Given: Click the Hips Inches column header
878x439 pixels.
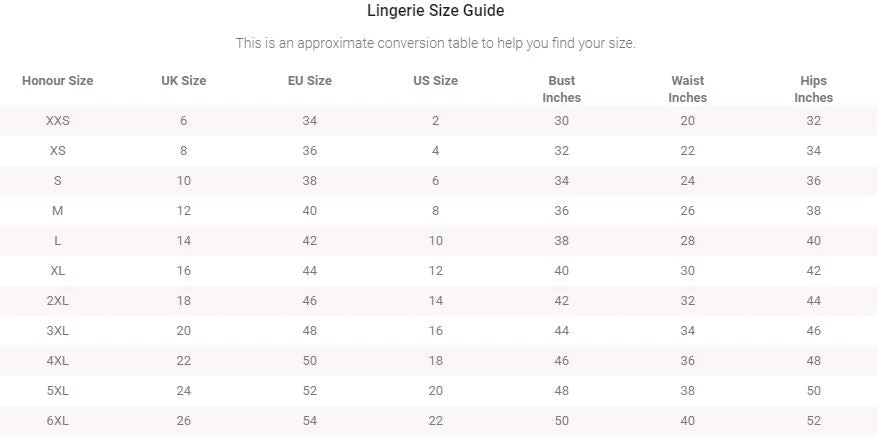Looking at the screenshot, I should pos(814,89).
